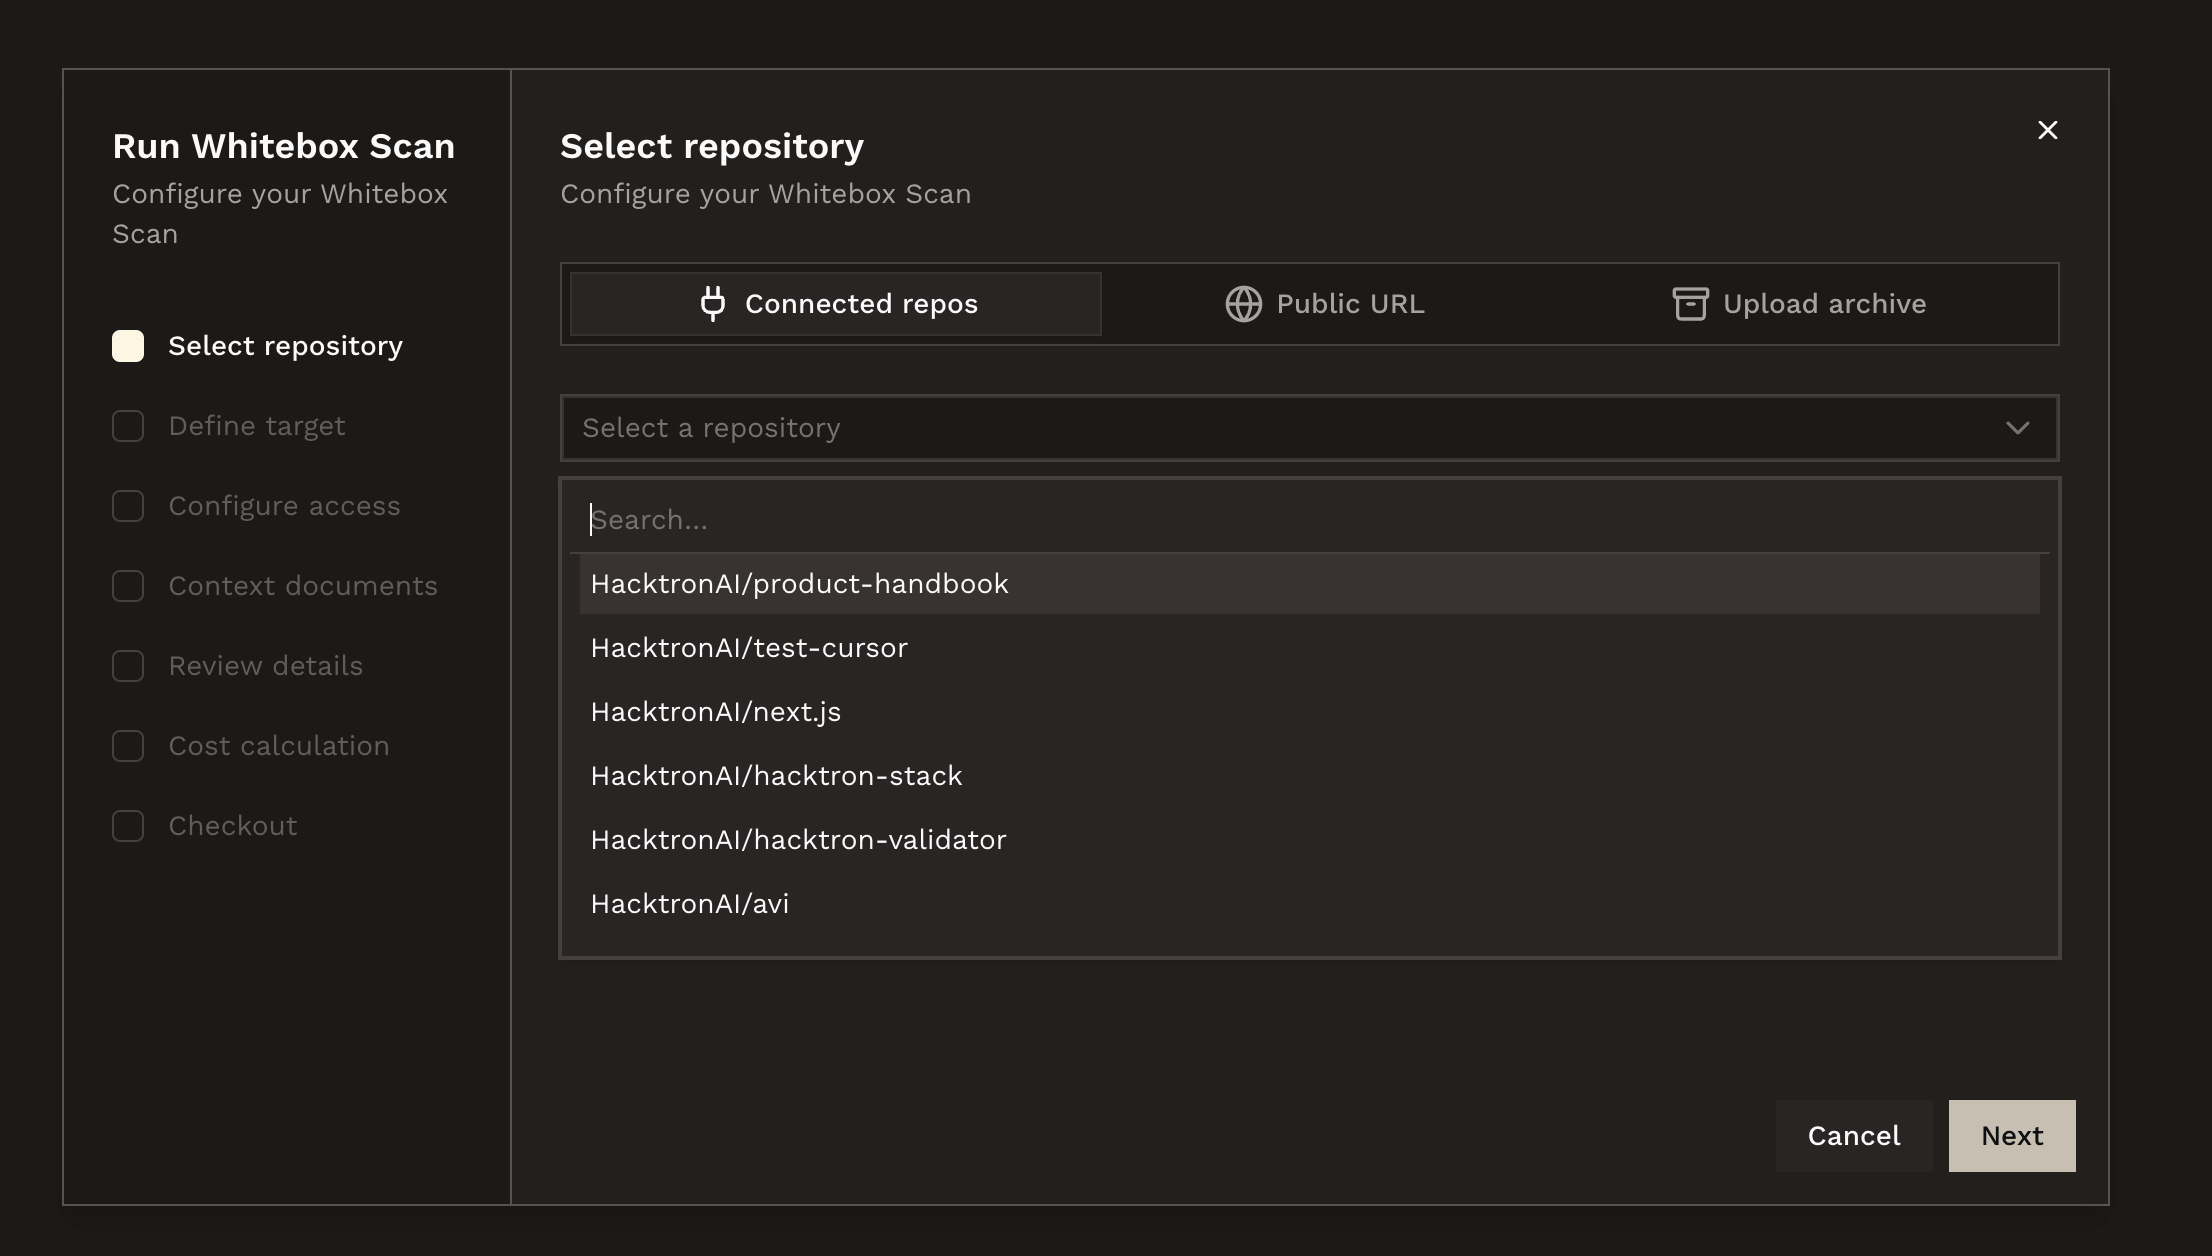Go to Configure access step label
The height and width of the screenshot is (1256, 2212).
point(284,506)
